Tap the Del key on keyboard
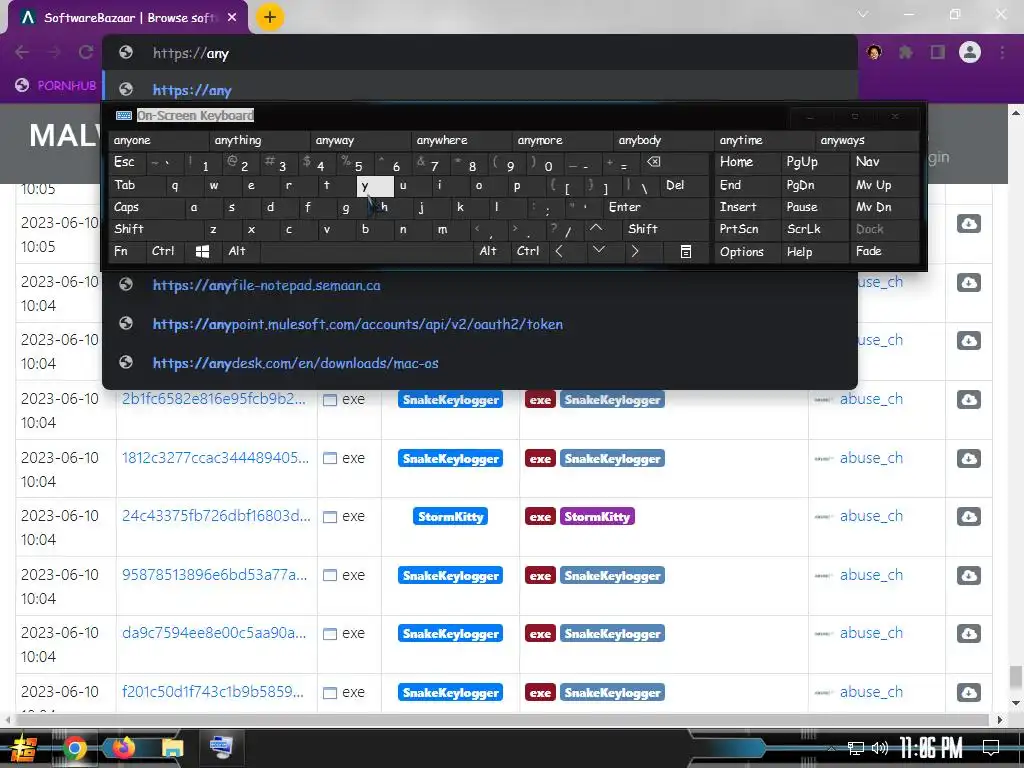 coord(683,185)
